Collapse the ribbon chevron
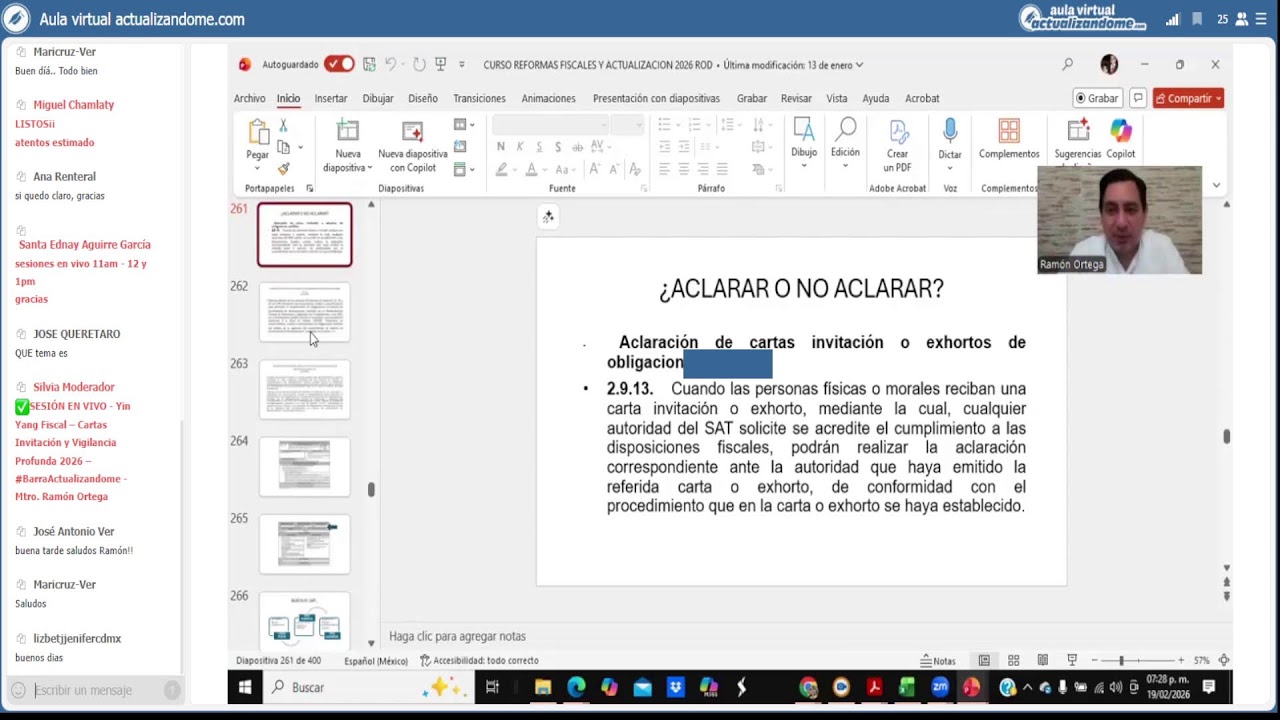The width and height of the screenshot is (1280, 720). [1216, 185]
